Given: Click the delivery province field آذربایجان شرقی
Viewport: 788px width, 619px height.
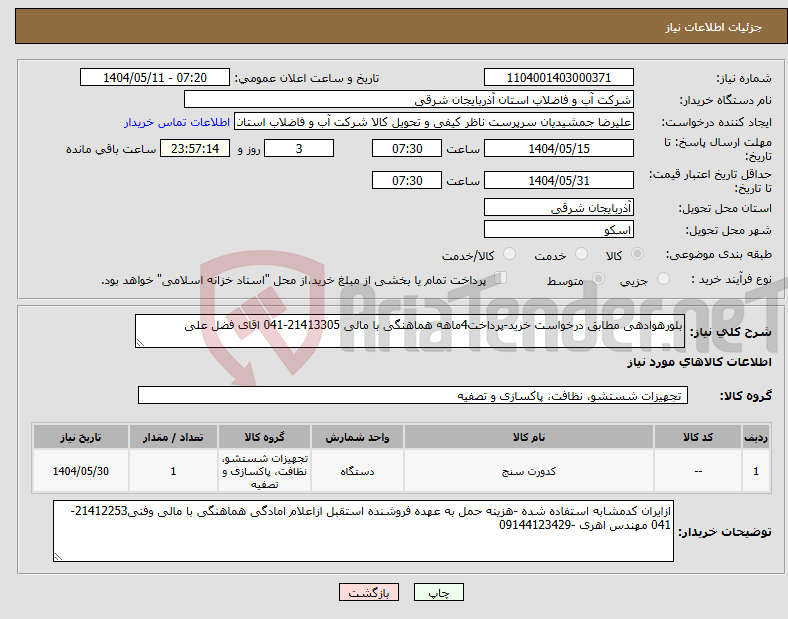Looking at the screenshot, I should (x=559, y=207).
